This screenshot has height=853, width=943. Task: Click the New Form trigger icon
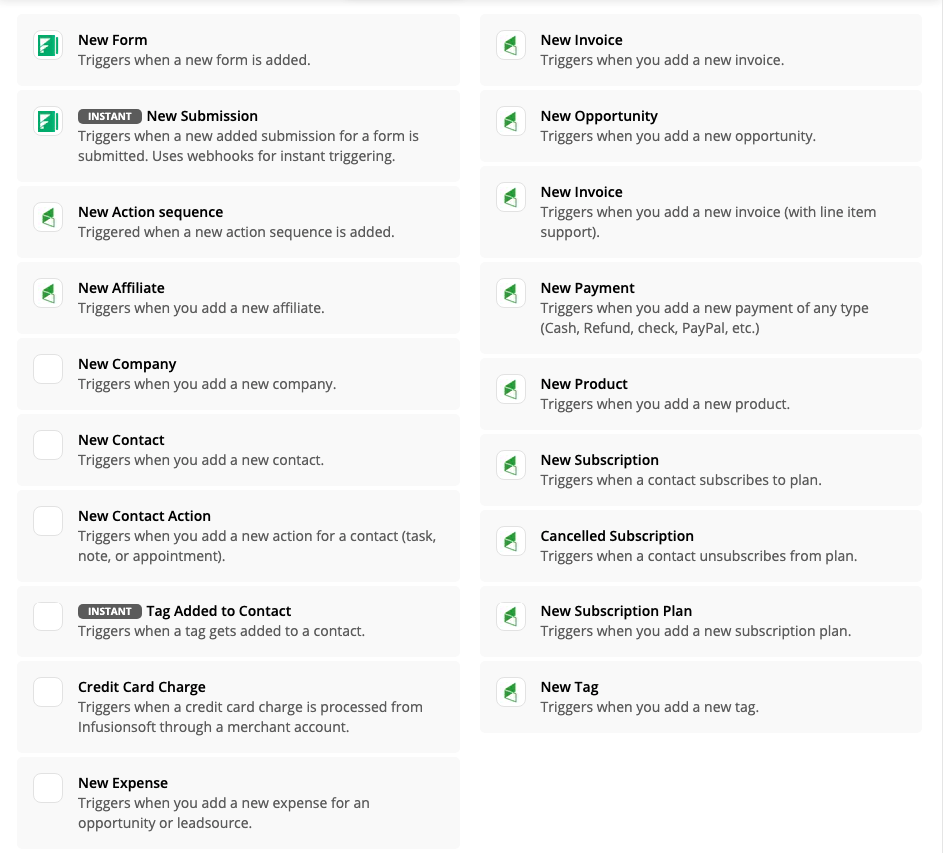click(48, 45)
